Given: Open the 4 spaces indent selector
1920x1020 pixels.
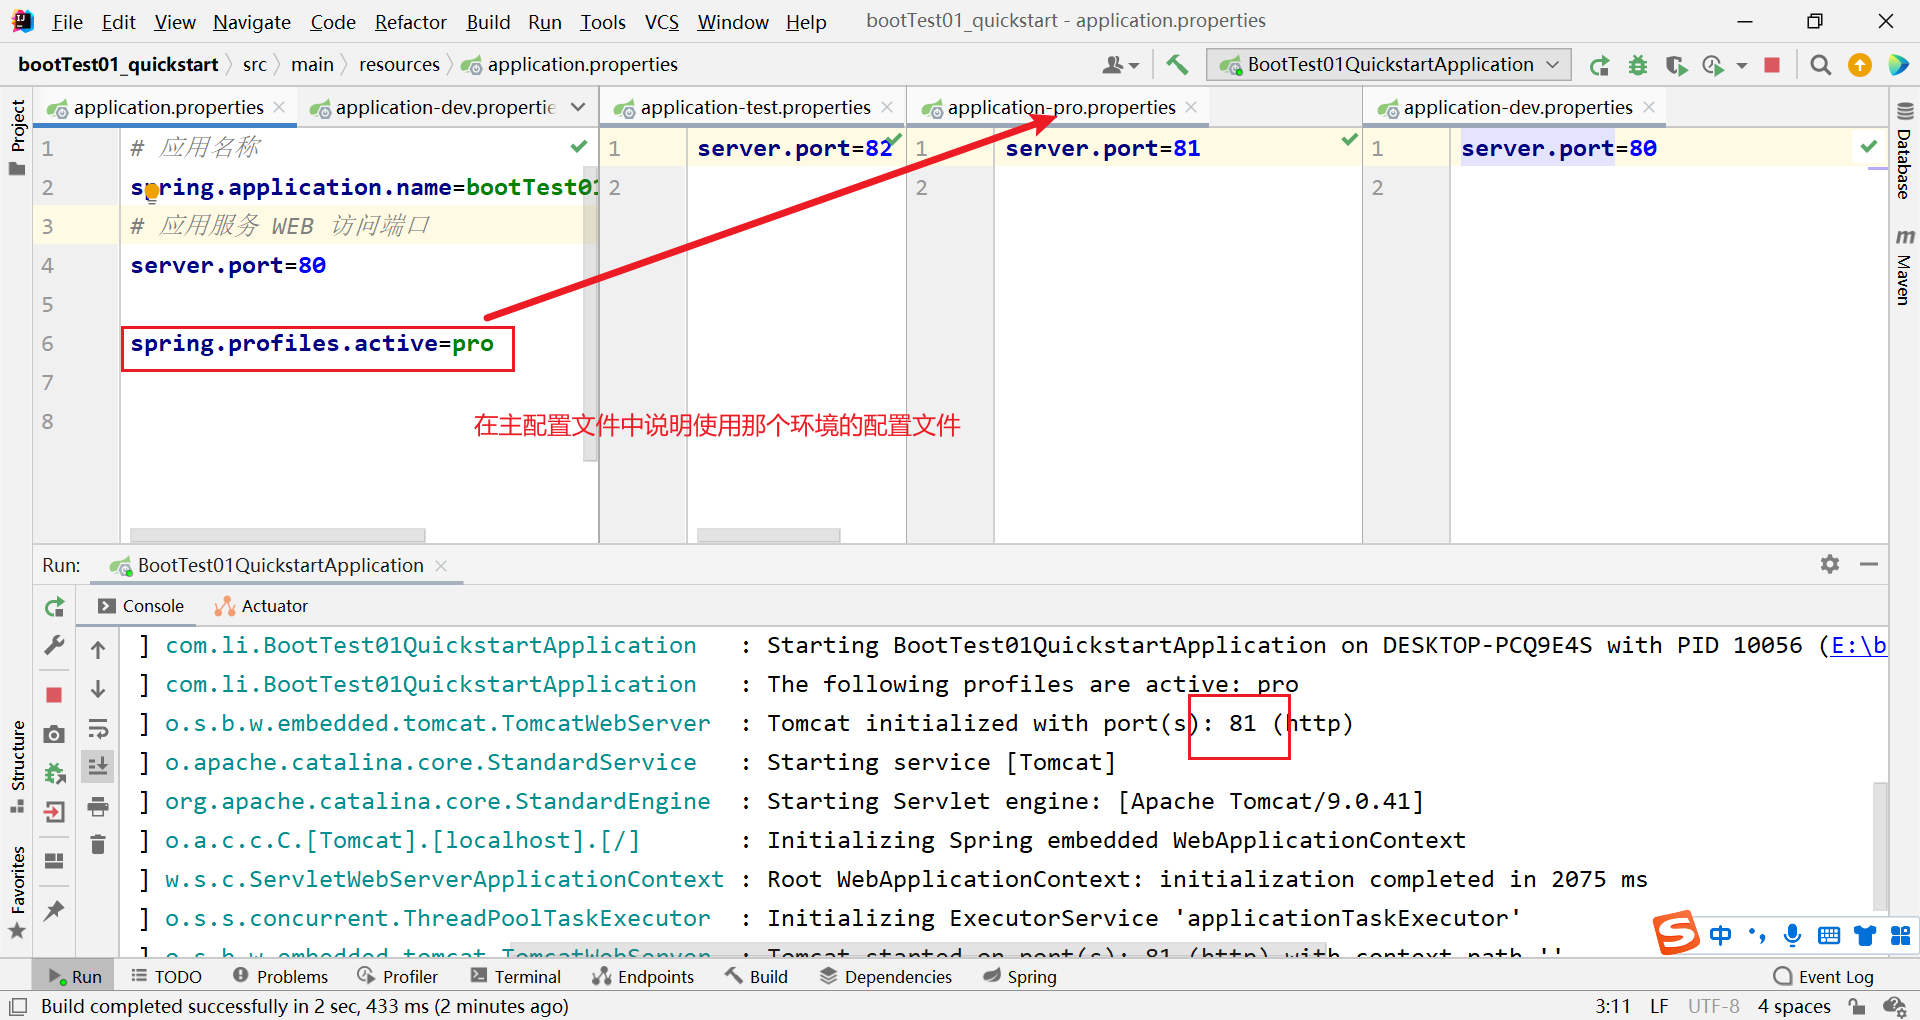Looking at the screenshot, I should (x=1794, y=1006).
